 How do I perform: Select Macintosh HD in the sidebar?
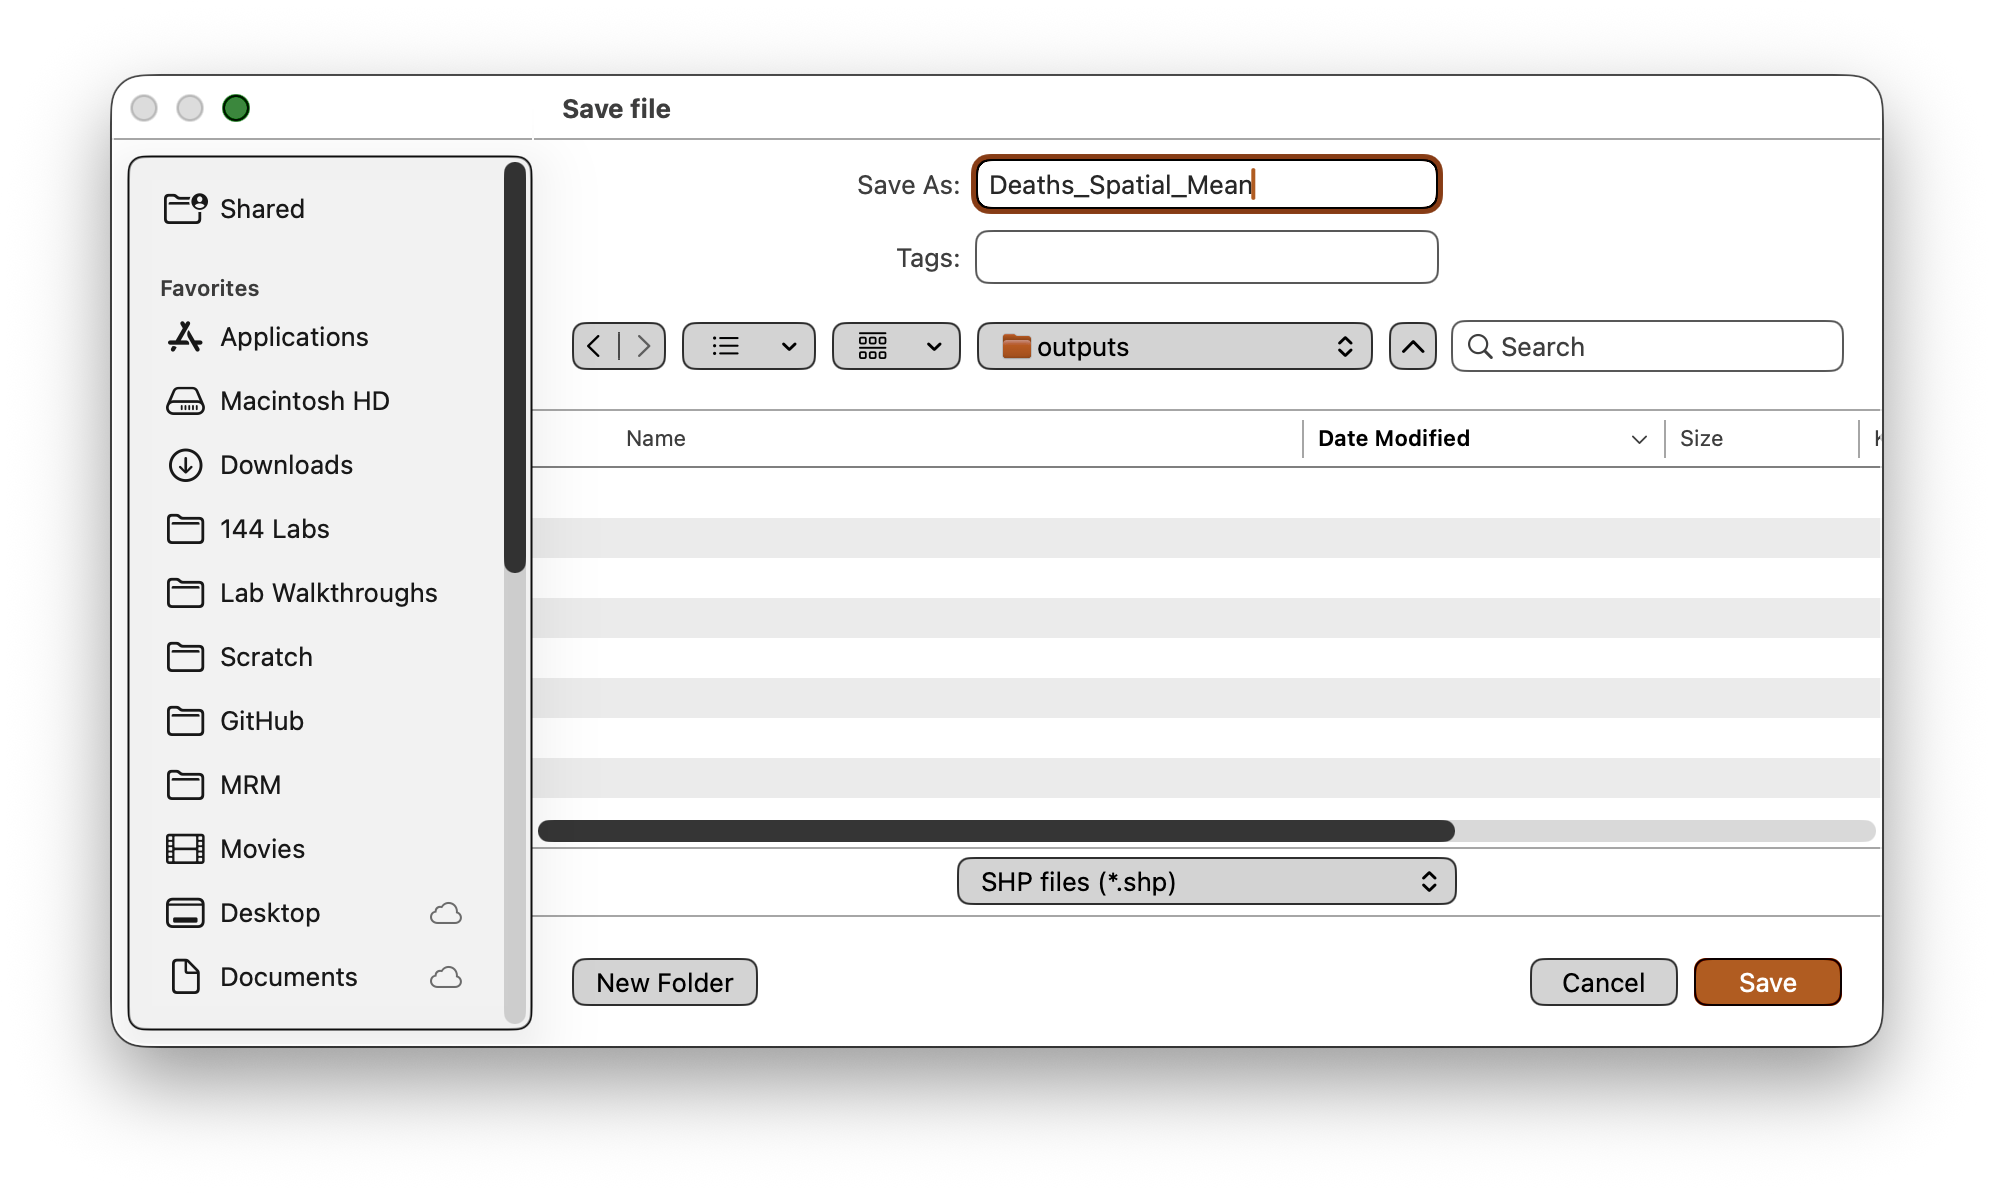point(304,401)
